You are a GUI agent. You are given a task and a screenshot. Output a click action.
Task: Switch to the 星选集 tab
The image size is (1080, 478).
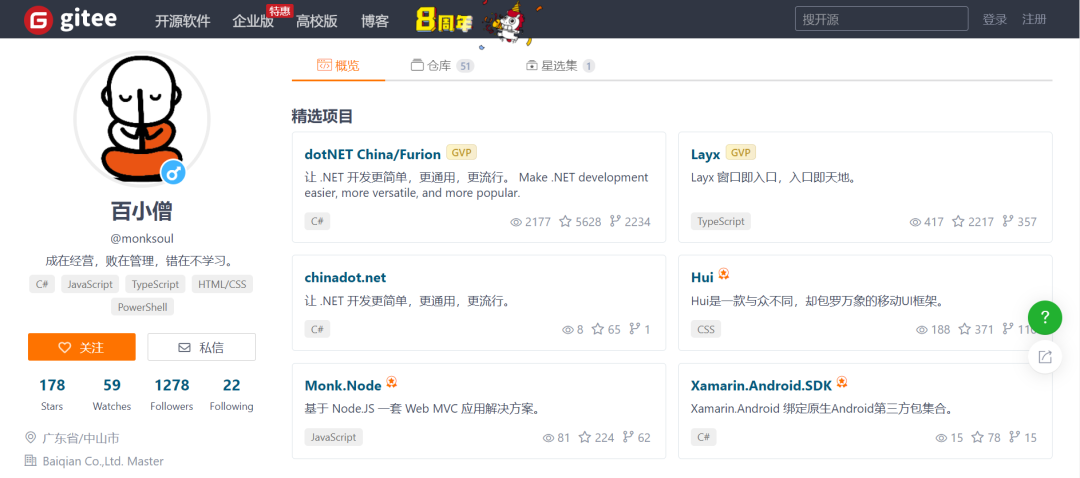tap(560, 66)
